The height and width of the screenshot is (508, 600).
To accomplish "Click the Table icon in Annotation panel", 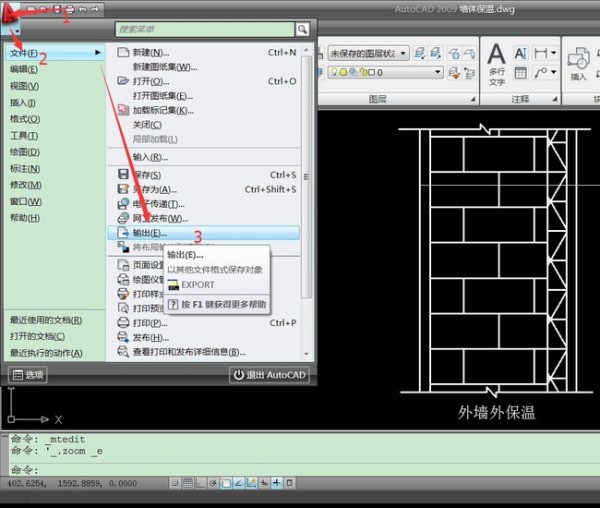I will tap(520, 73).
